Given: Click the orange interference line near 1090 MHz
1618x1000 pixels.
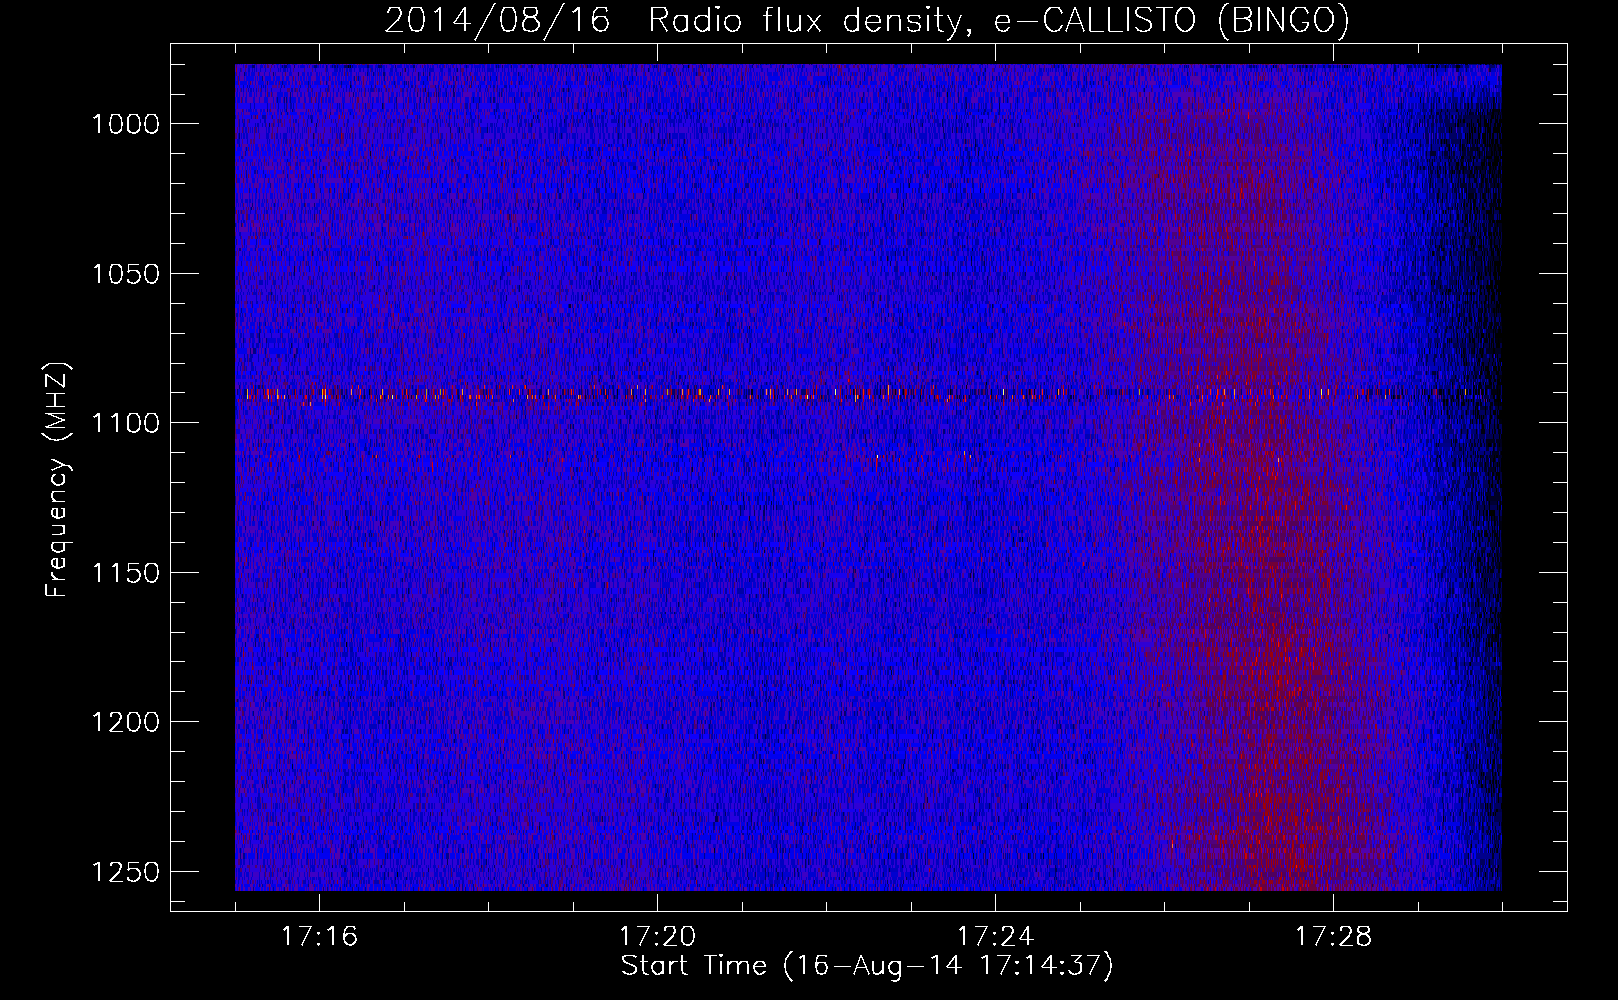Looking at the screenshot, I should coord(868,394).
